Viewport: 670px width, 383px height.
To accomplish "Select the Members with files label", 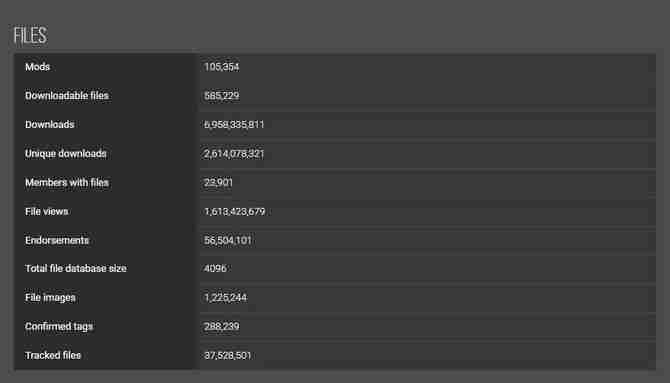I will tap(67, 183).
